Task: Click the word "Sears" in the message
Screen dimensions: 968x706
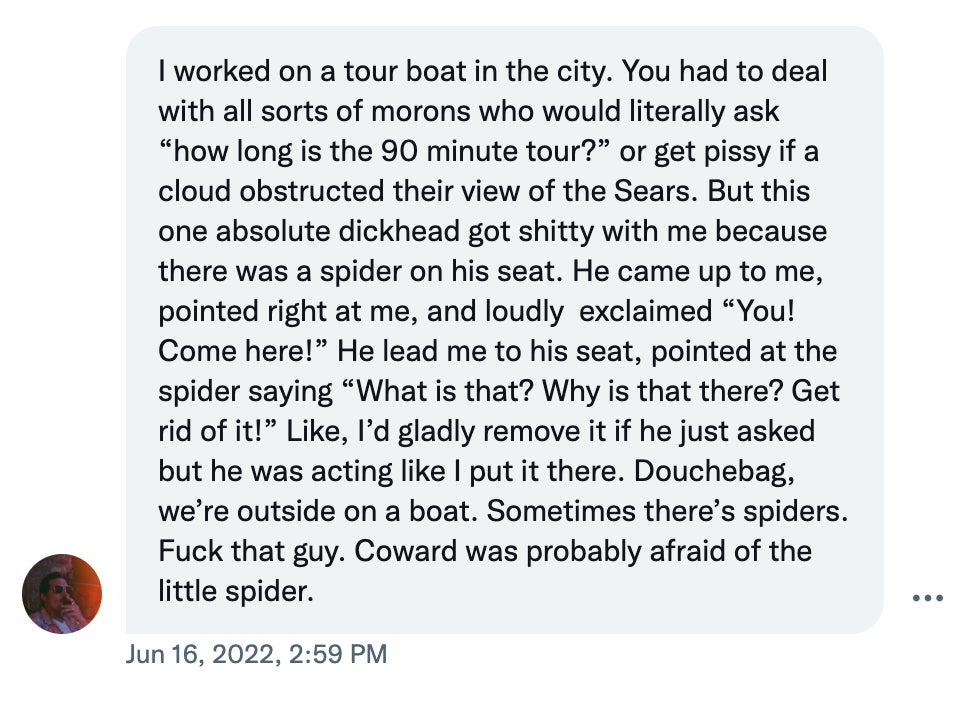Action: [774, 192]
